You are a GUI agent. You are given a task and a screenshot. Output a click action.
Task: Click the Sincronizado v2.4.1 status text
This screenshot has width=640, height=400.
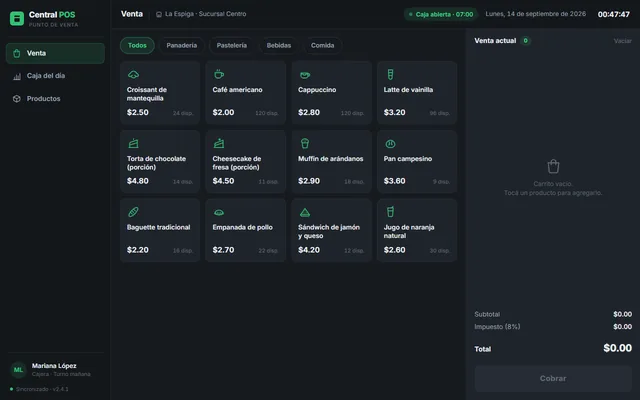pyautogui.click(x=42, y=389)
